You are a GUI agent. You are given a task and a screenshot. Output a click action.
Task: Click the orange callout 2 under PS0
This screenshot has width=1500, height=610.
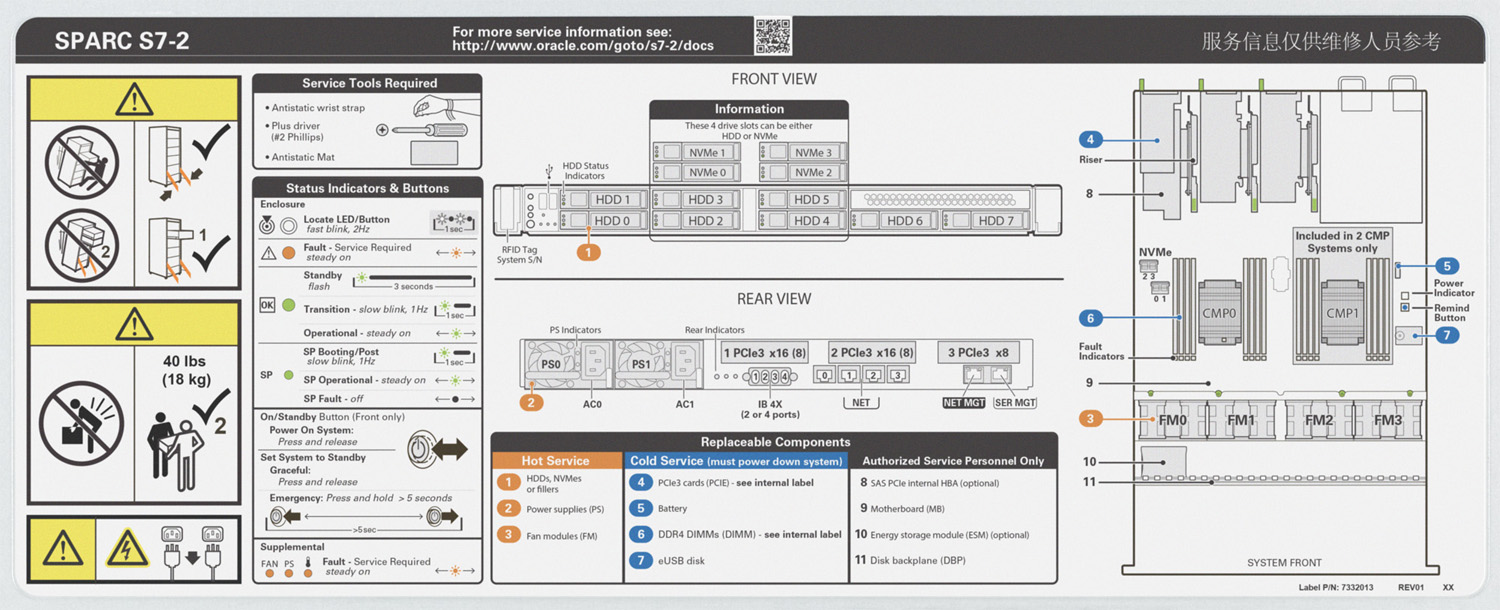pos(532,402)
